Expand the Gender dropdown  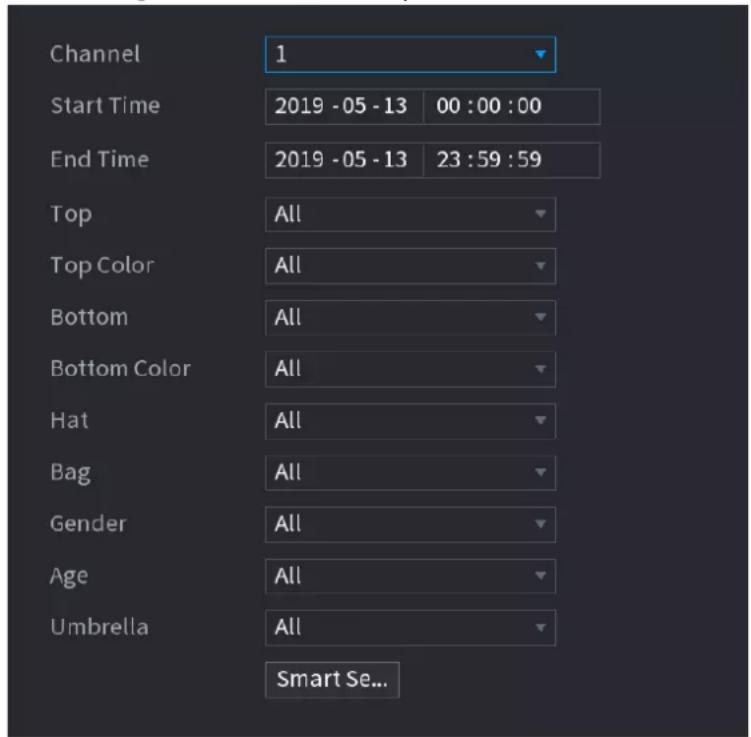point(410,524)
